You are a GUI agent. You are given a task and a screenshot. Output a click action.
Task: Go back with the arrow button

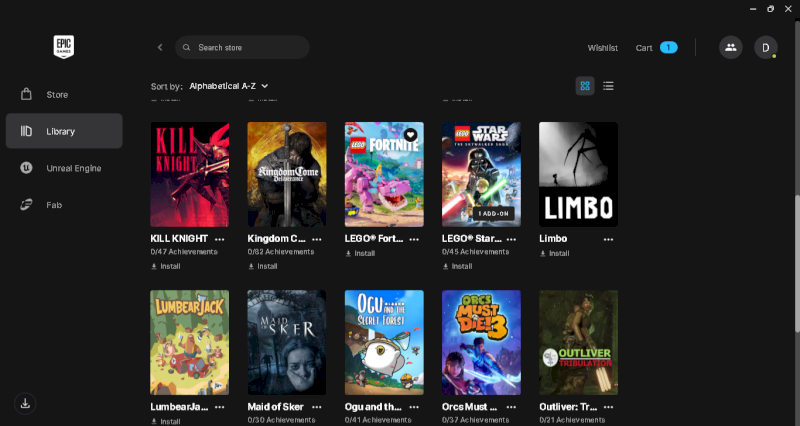[x=160, y=47]
